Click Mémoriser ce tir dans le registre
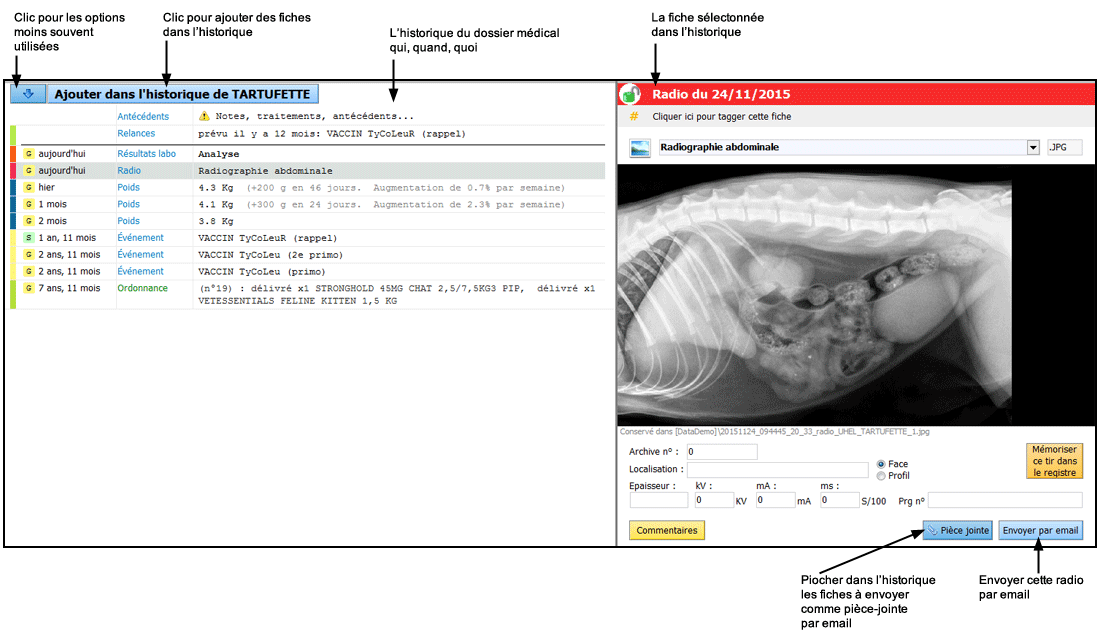1100x639 pixels. click(1054, 461)
